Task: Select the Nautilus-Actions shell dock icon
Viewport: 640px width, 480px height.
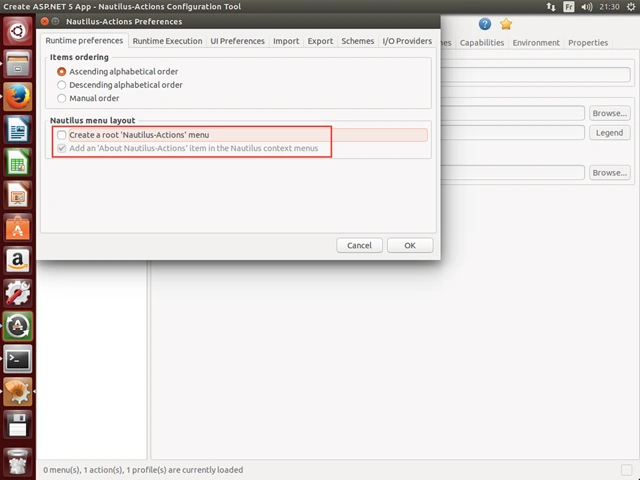Action: pos(18,391)
